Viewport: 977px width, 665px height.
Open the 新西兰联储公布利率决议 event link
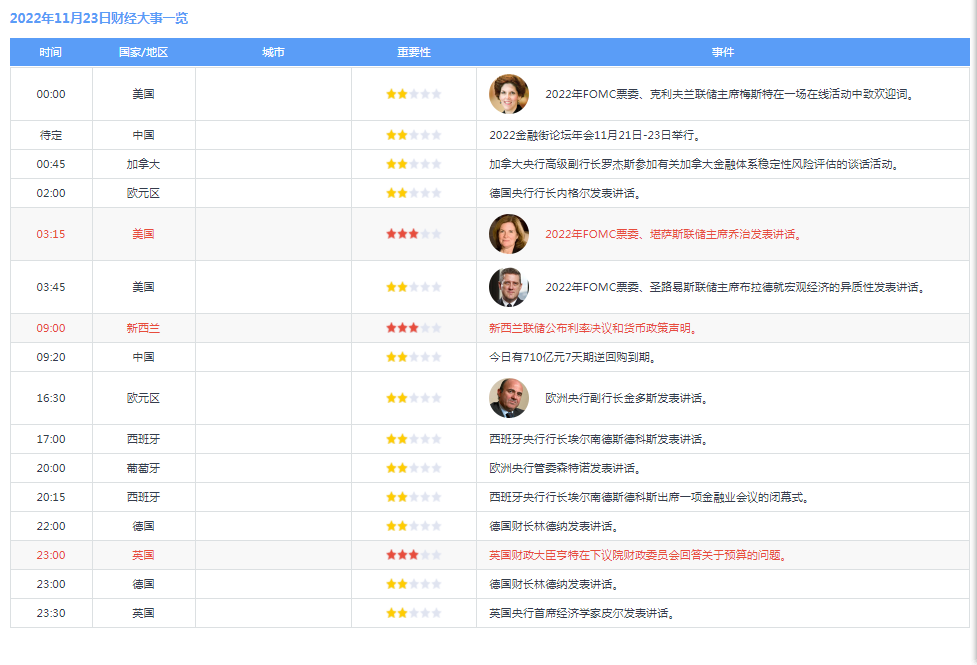click(x=593, y=328)
